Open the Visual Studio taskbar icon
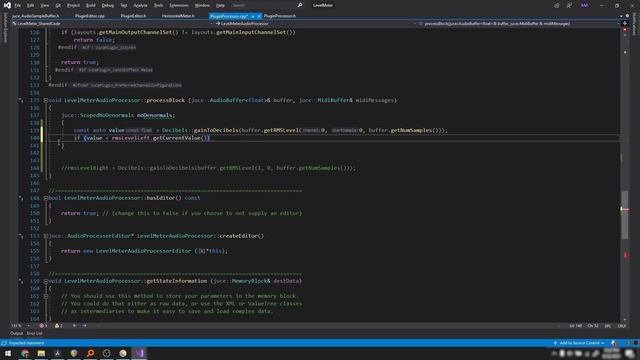The height and width of the screenshot is (360, 640). (x=139, y=353)
